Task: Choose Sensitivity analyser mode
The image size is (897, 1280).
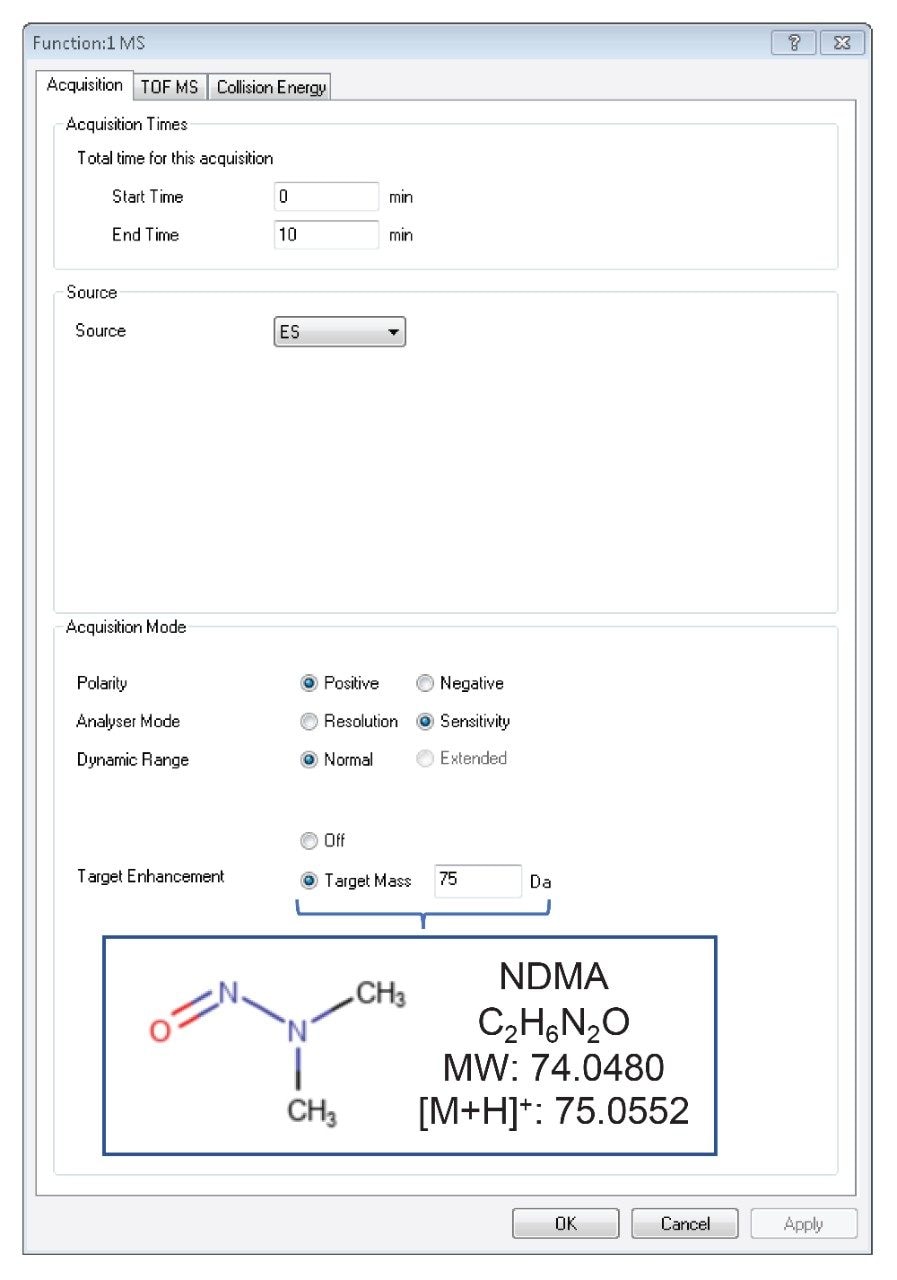Action: [425, 722]
